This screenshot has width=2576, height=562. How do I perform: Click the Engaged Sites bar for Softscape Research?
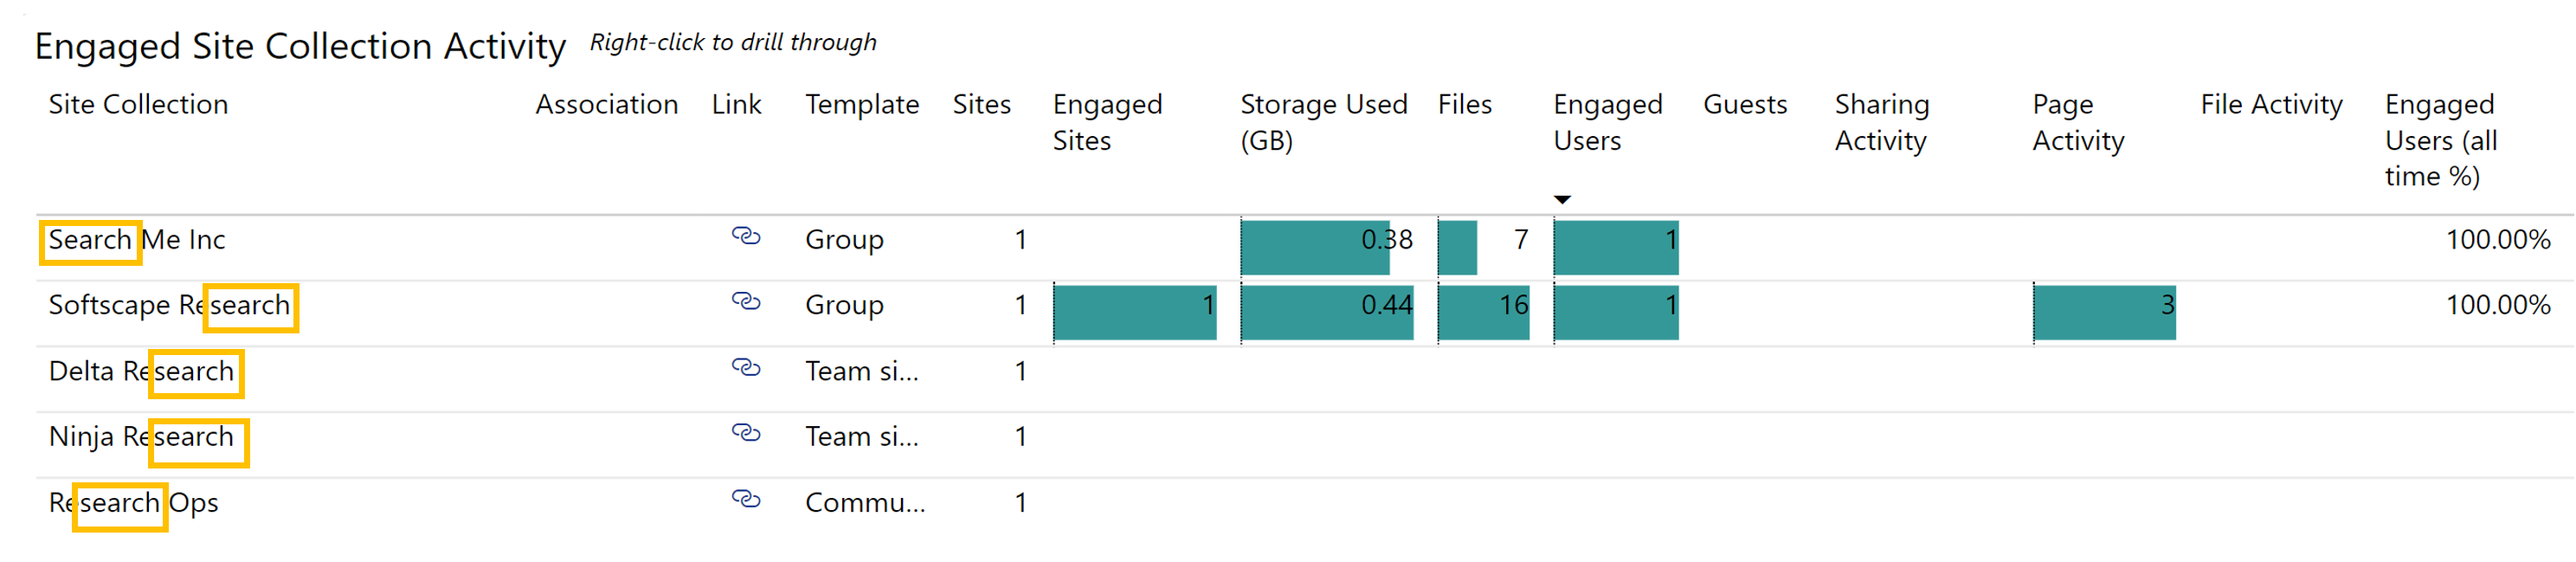point(1134,312)
